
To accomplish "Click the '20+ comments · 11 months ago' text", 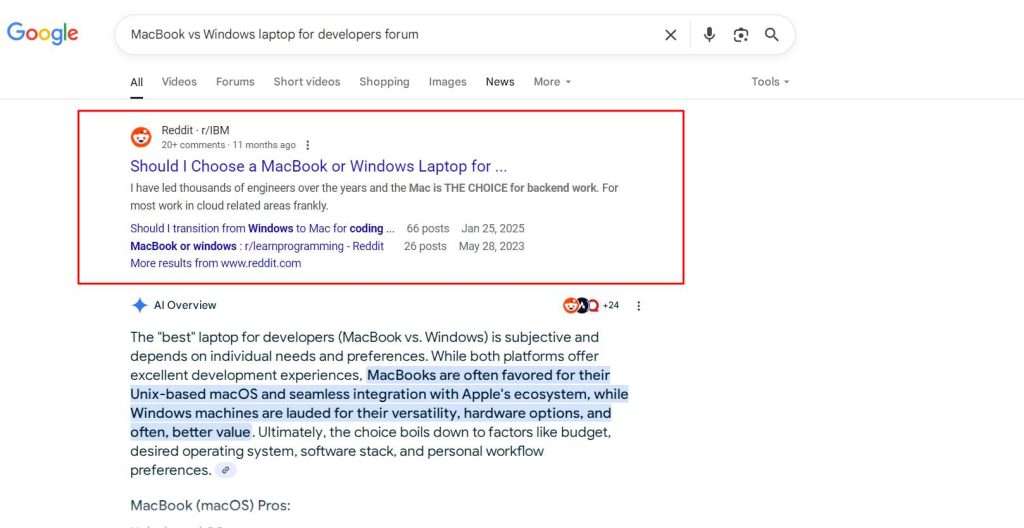I will [x=229, y=145].
